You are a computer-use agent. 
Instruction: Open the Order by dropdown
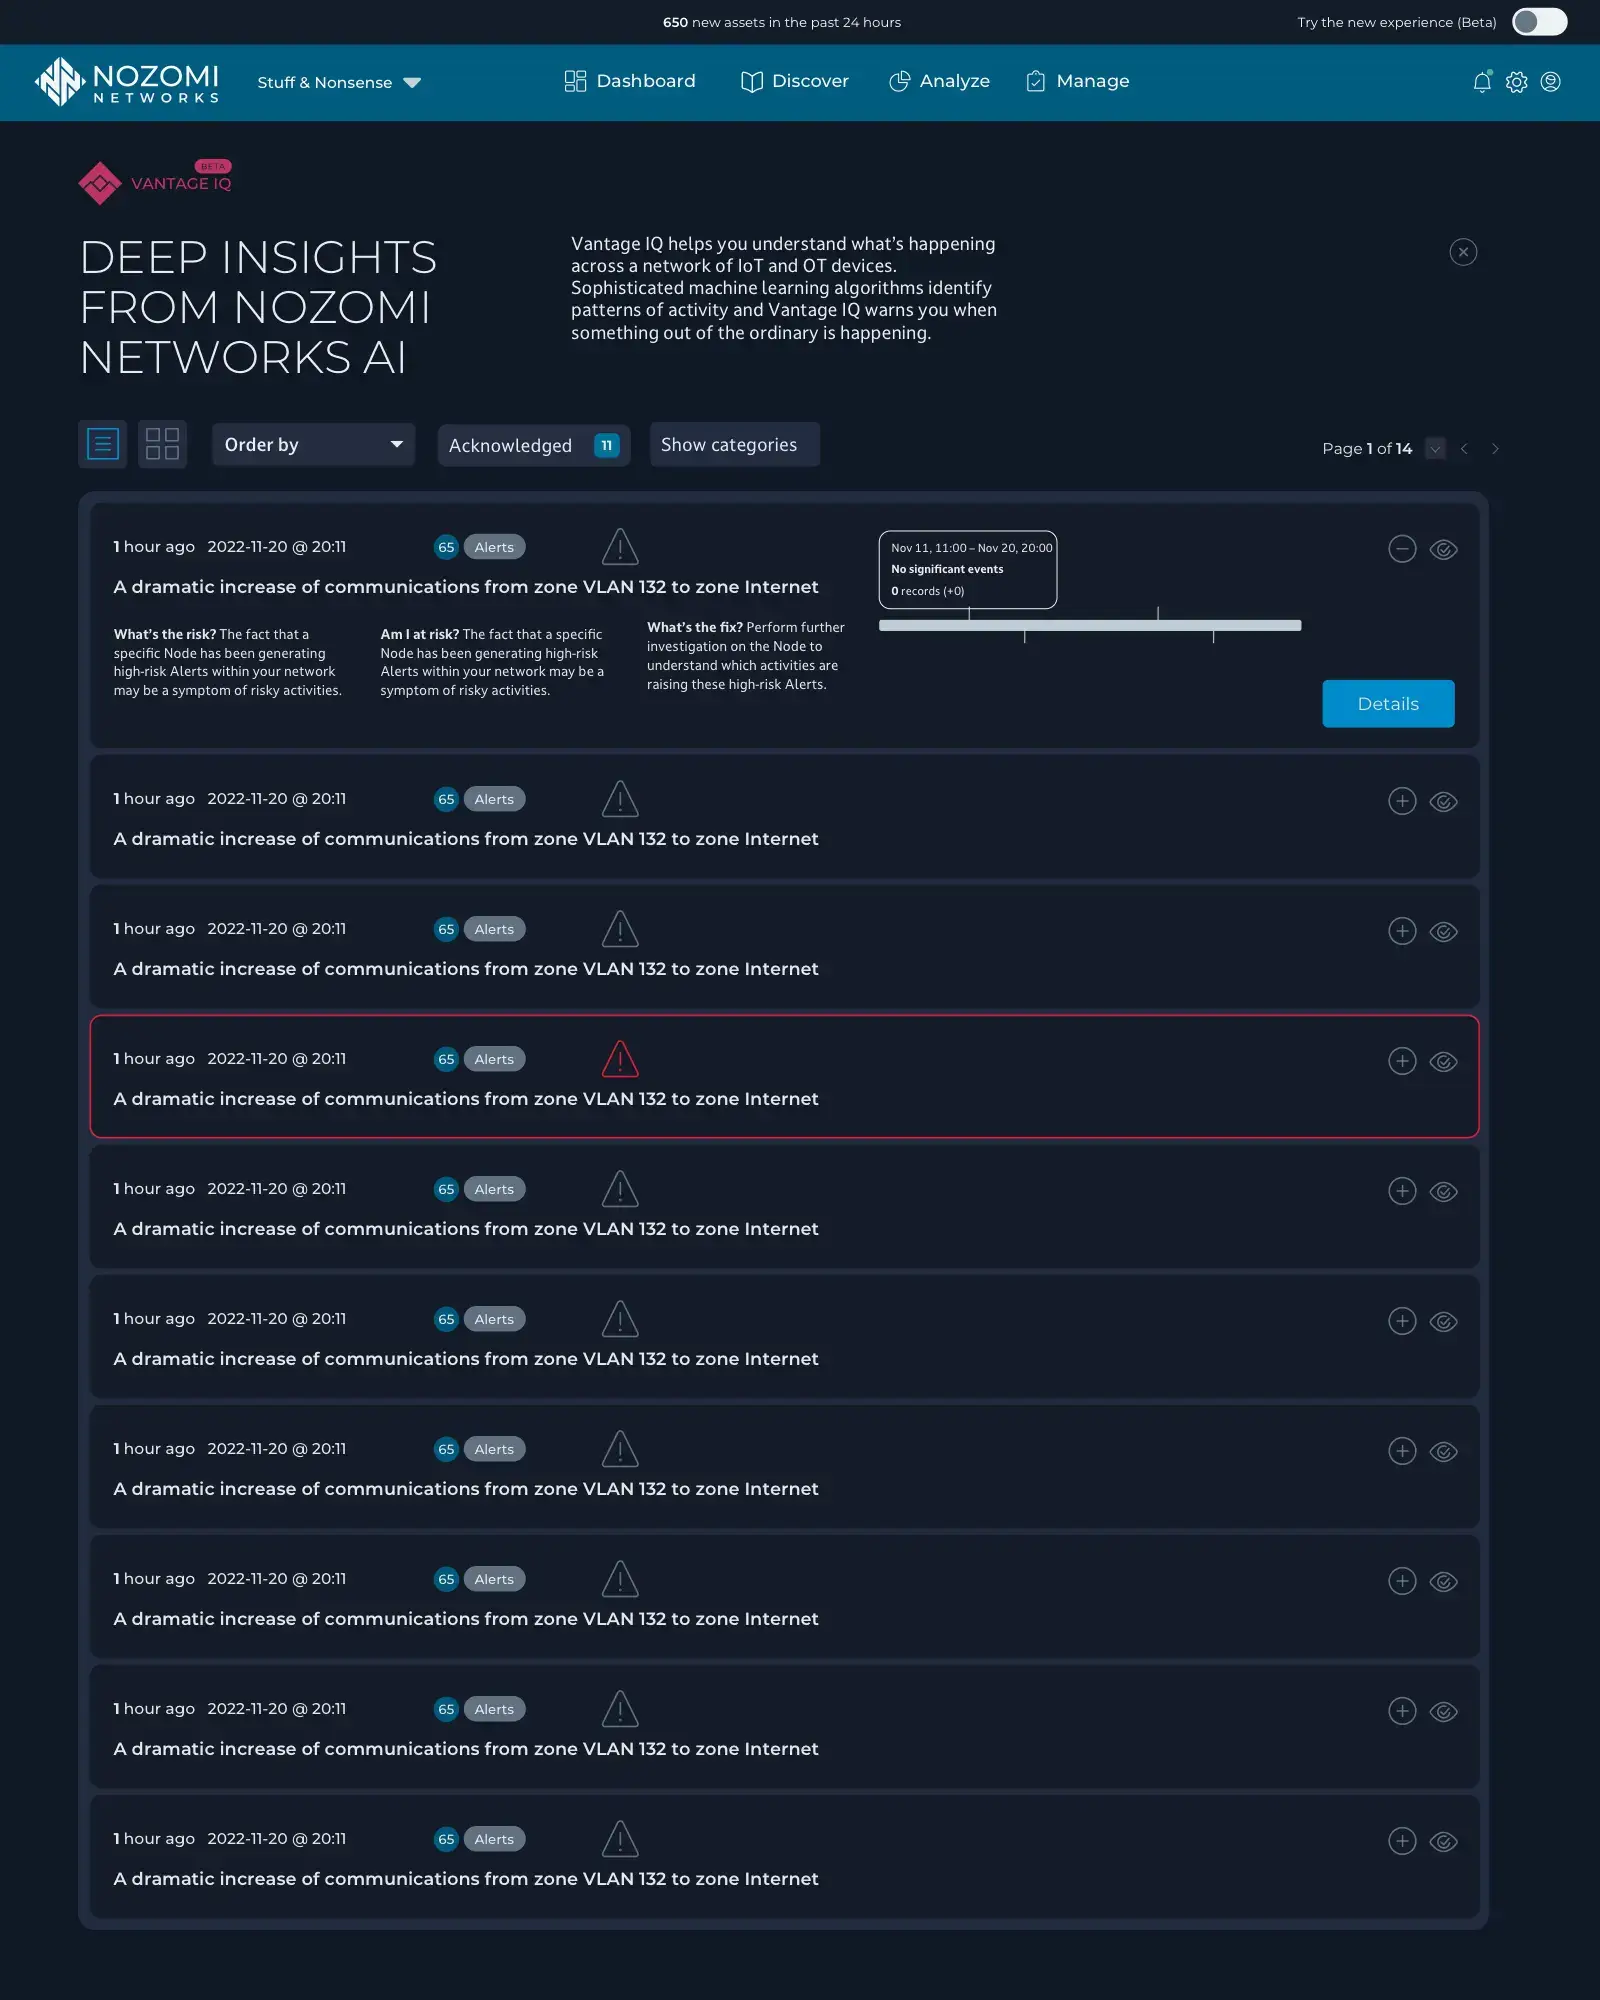click(x=313, y=444)
